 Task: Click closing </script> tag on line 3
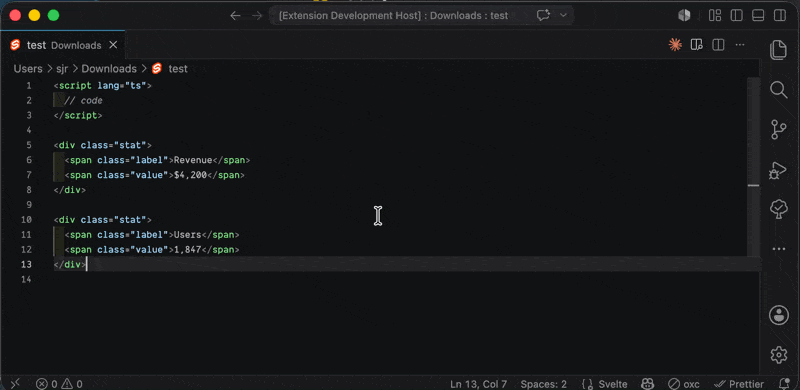[78, 115]
